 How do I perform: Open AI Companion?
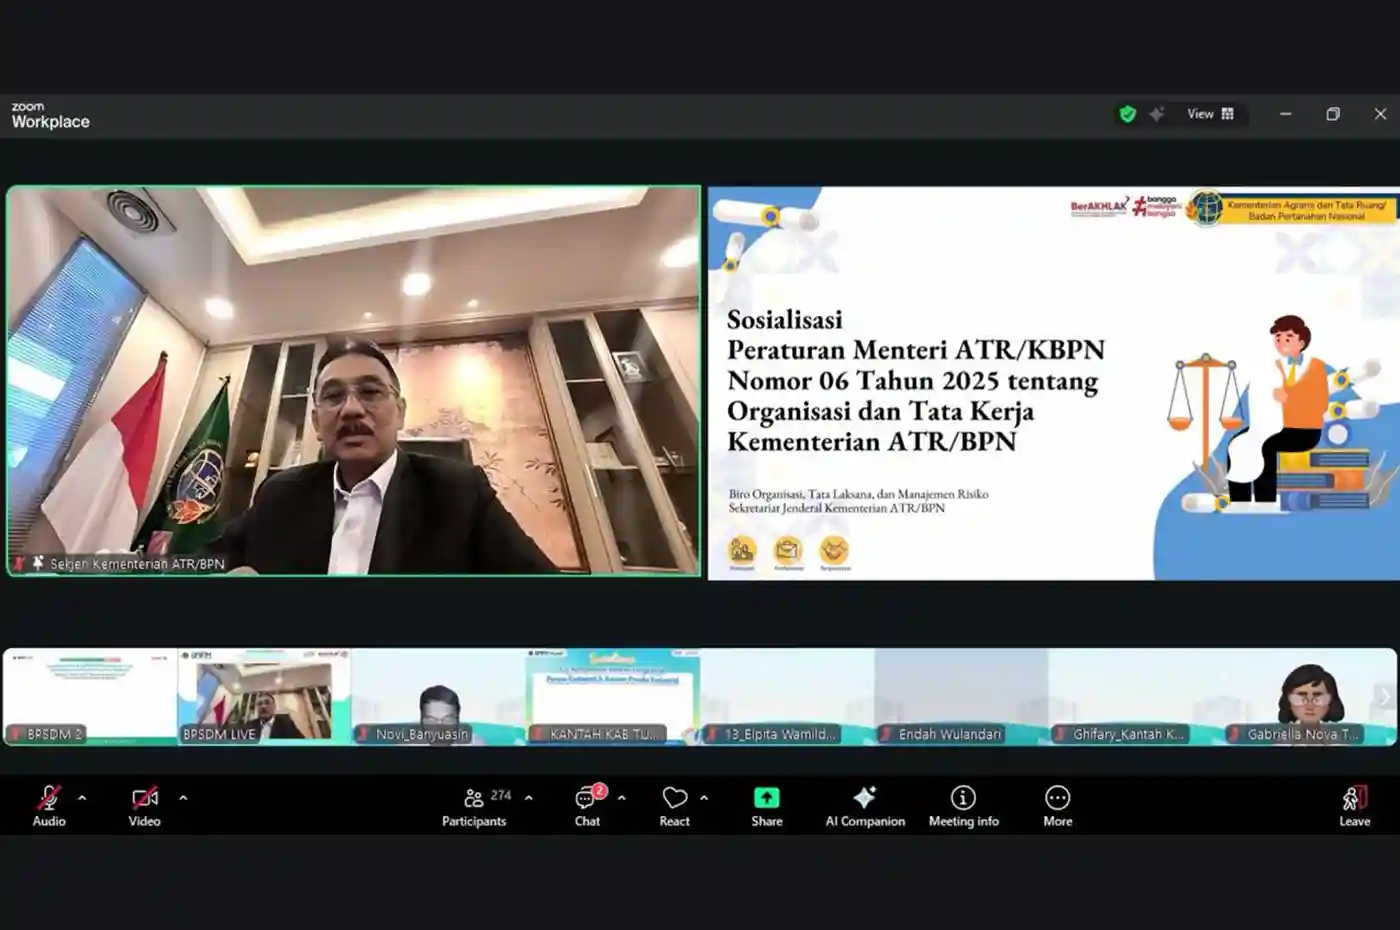(x=864, y=798)
